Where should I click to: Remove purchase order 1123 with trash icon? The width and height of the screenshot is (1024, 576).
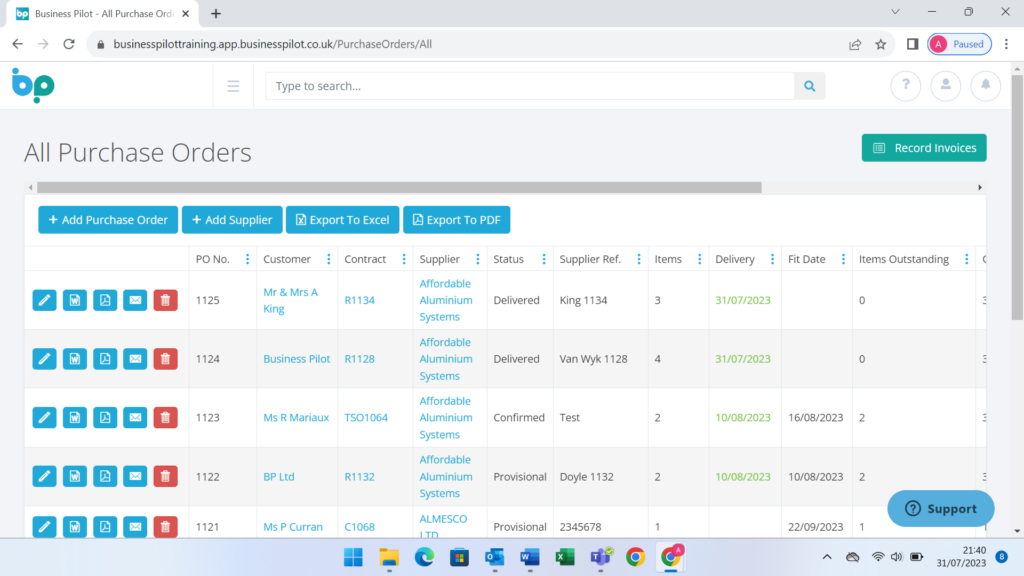click(165, 417)
